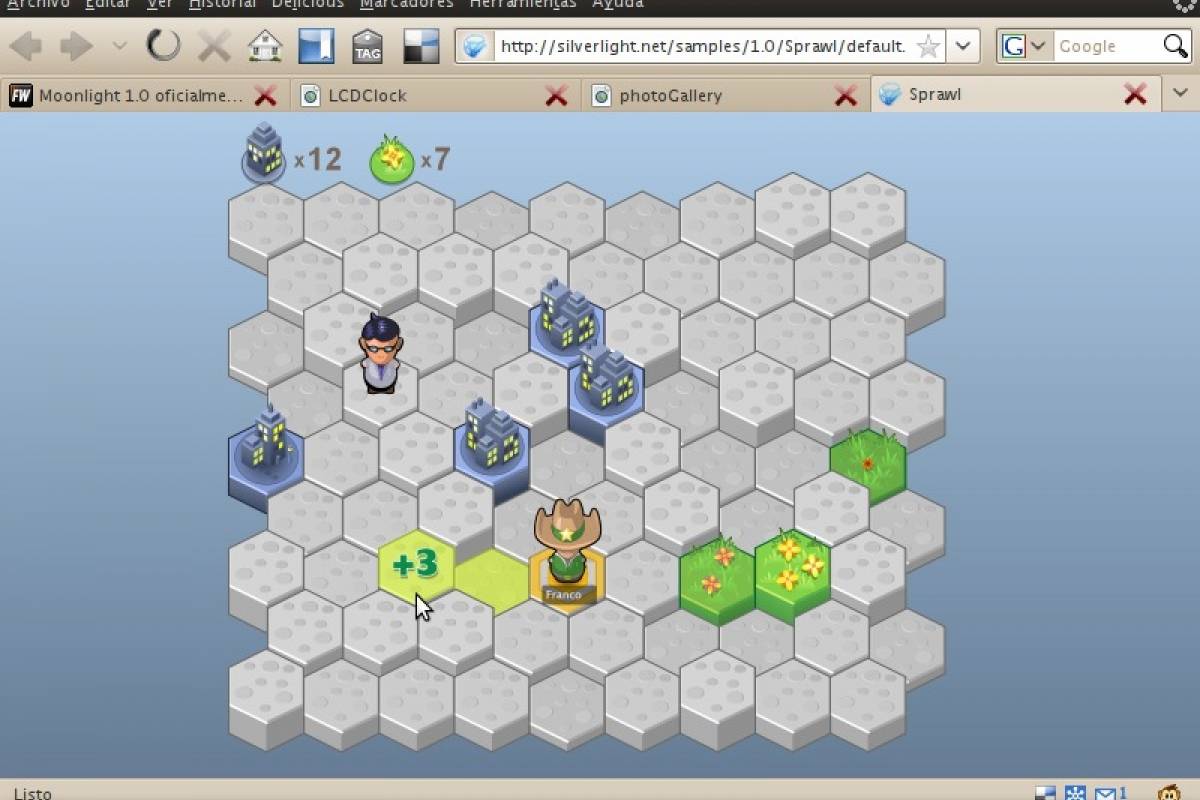Open the Herramientas menu

(x=522, y=4)
